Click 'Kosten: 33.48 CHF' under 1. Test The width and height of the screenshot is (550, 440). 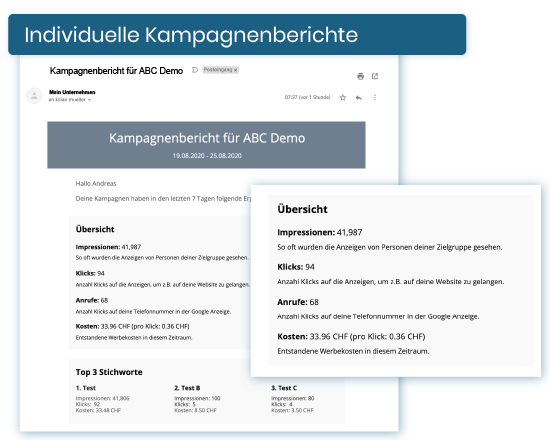click(98, 410)
